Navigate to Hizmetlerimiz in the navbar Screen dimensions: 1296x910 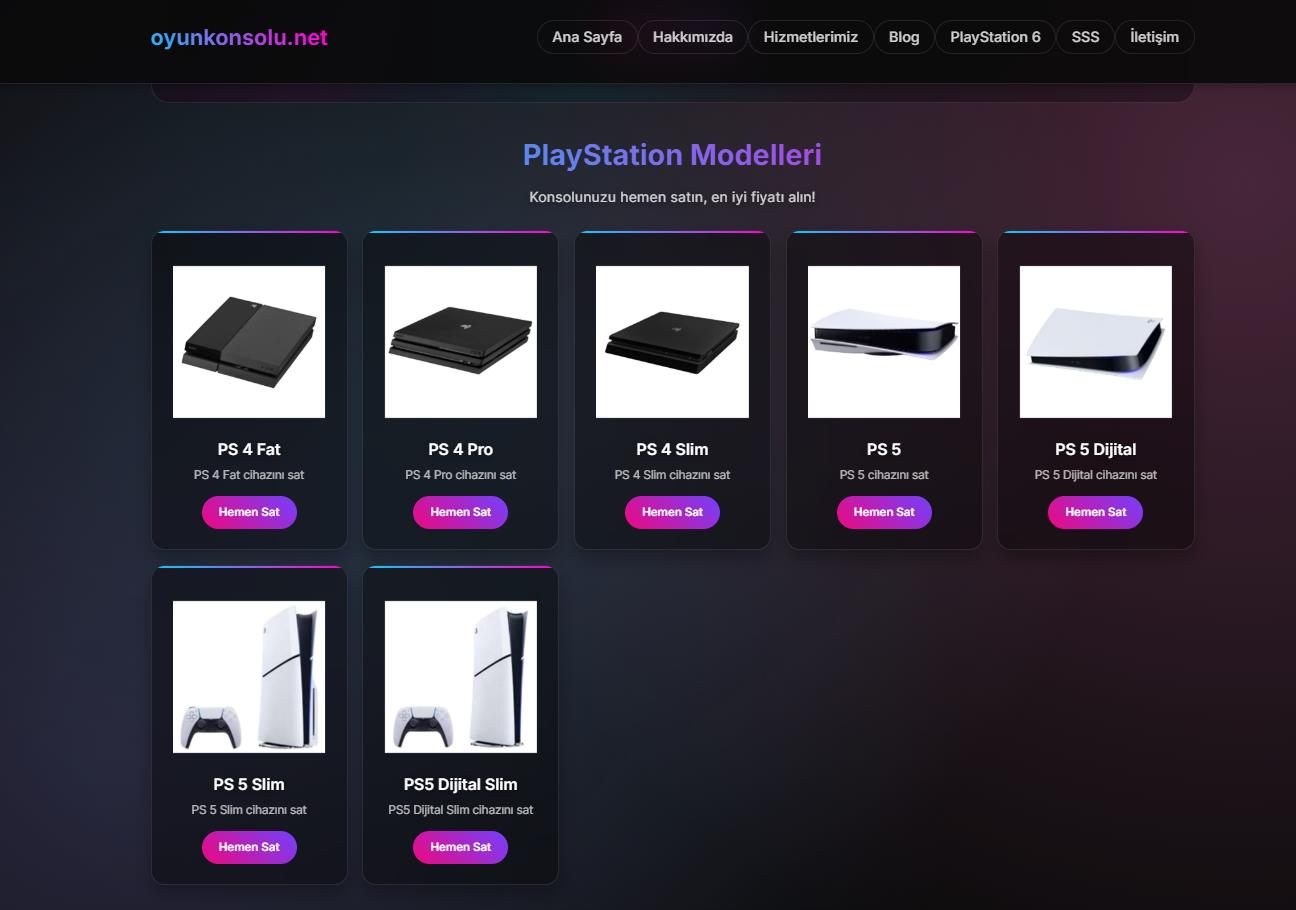coord(811,37)
